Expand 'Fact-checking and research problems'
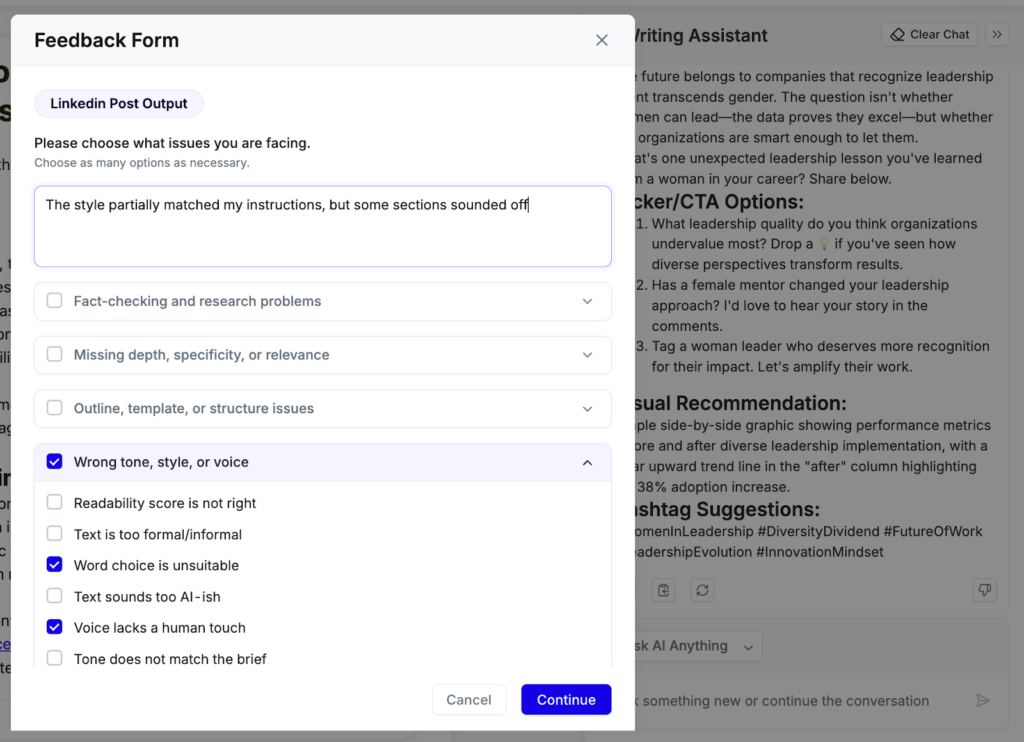Screen dimensions: 1024x742 (589, 301)
